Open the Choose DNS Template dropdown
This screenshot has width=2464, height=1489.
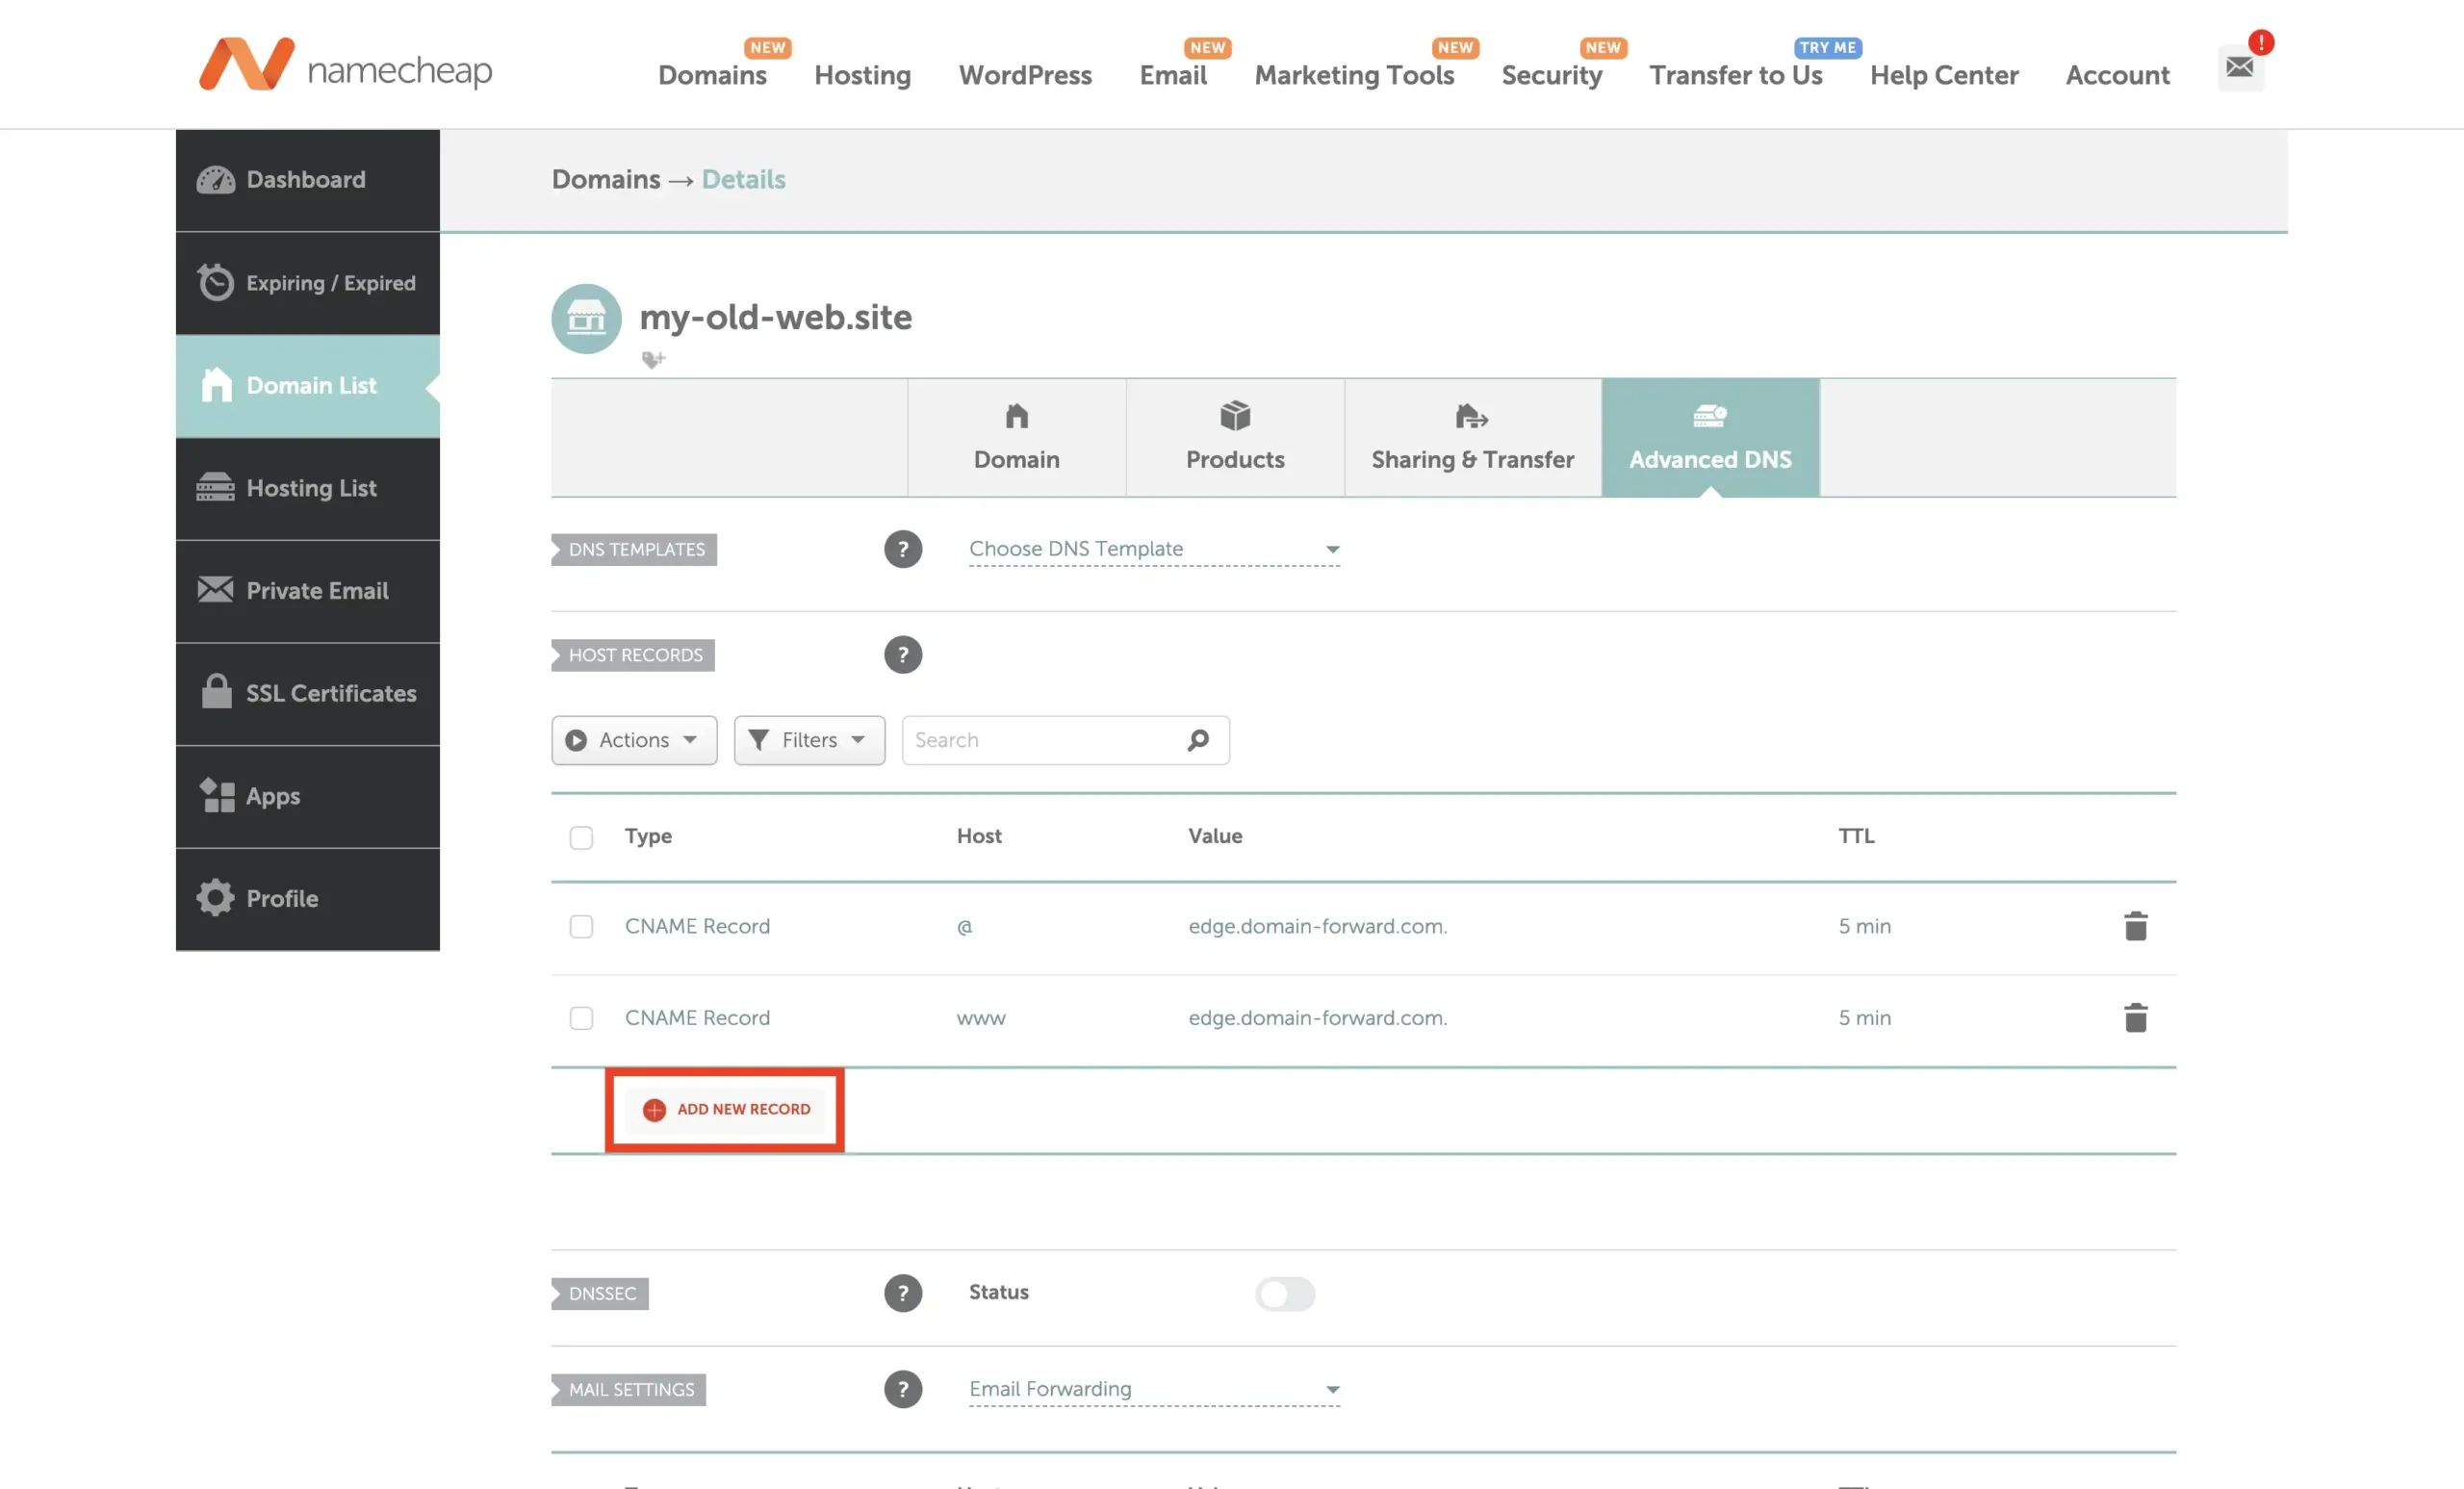(x=1153, y=548)
